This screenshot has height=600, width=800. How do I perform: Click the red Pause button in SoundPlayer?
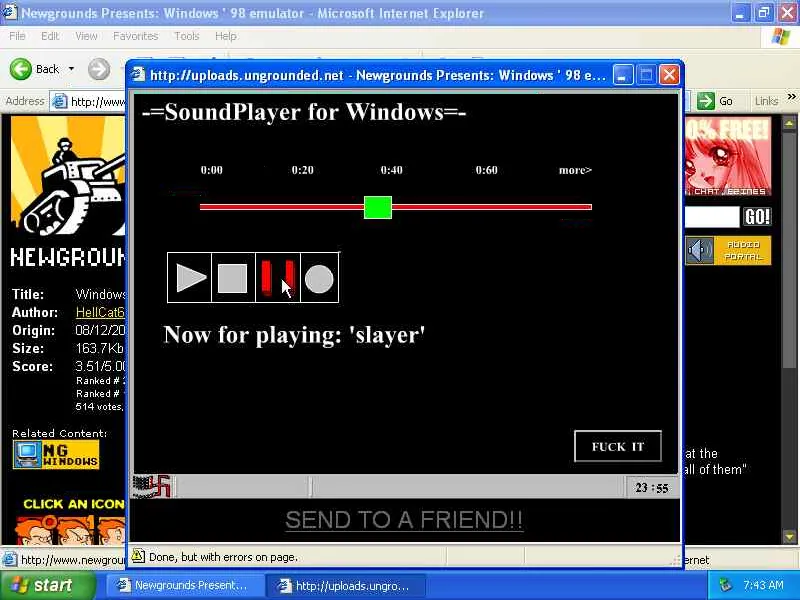point(278,278)
